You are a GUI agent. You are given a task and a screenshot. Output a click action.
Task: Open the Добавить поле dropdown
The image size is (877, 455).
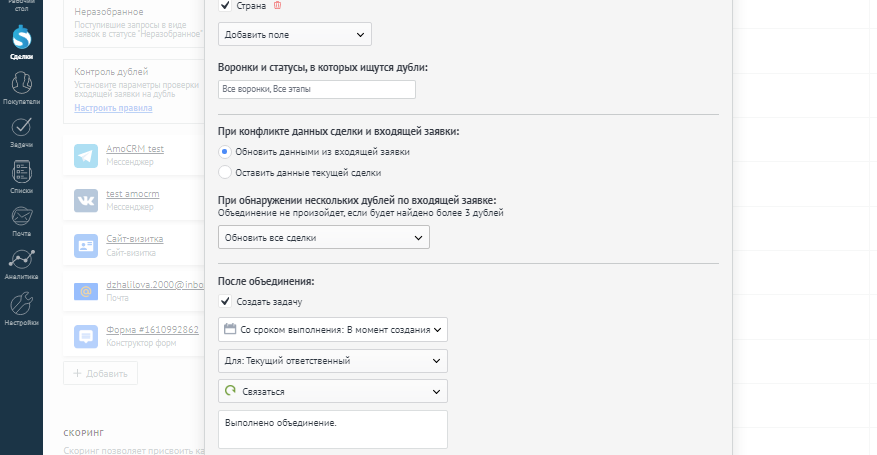pyautogui.click(x=295, y=34)
